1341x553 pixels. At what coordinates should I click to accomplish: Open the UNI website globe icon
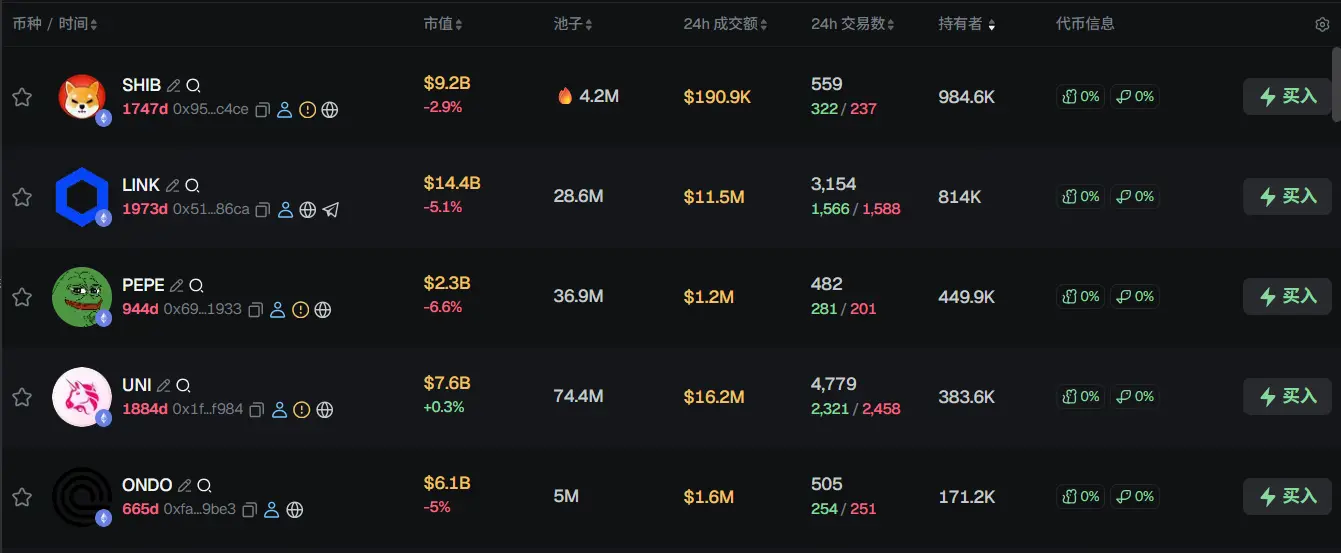[324, 410]
